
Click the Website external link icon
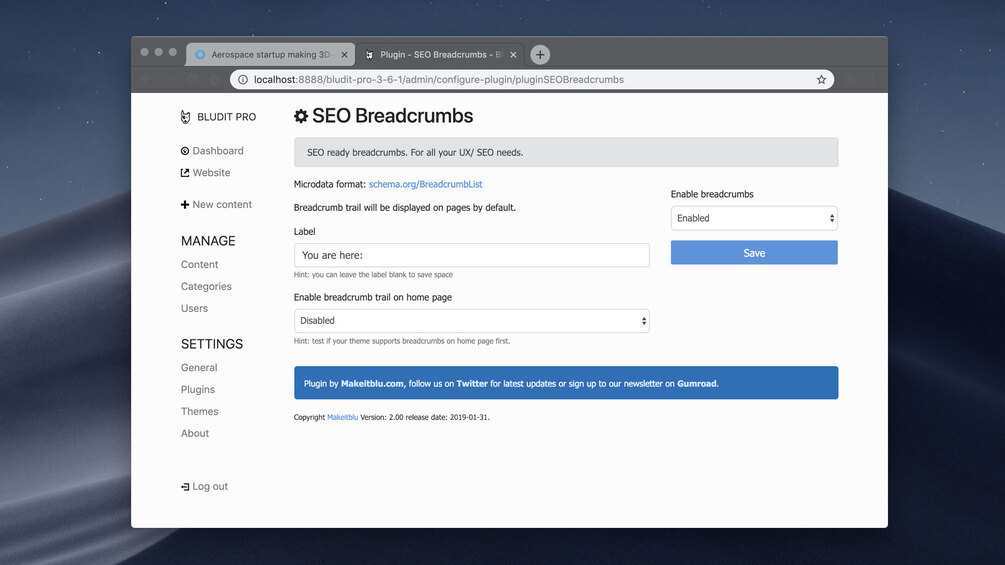click(185, 173)
